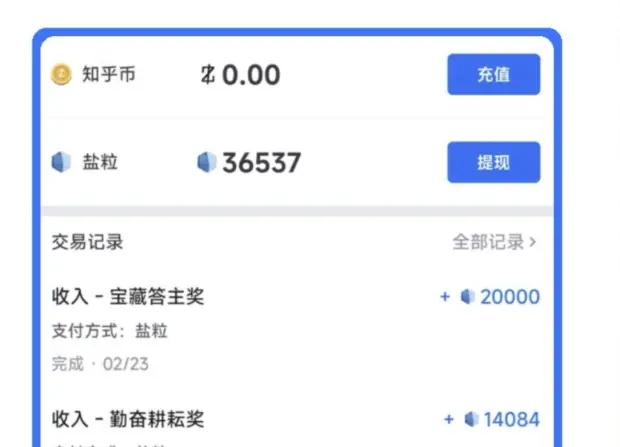Select the 知乎币 label

pyautogui.click(x=108, y=75)
